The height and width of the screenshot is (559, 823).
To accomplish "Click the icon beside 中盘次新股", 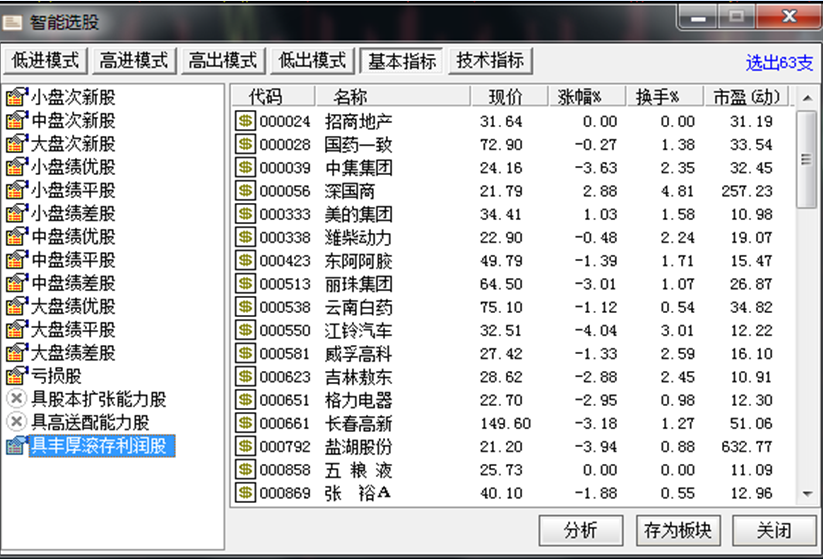I will click(17, 120).
